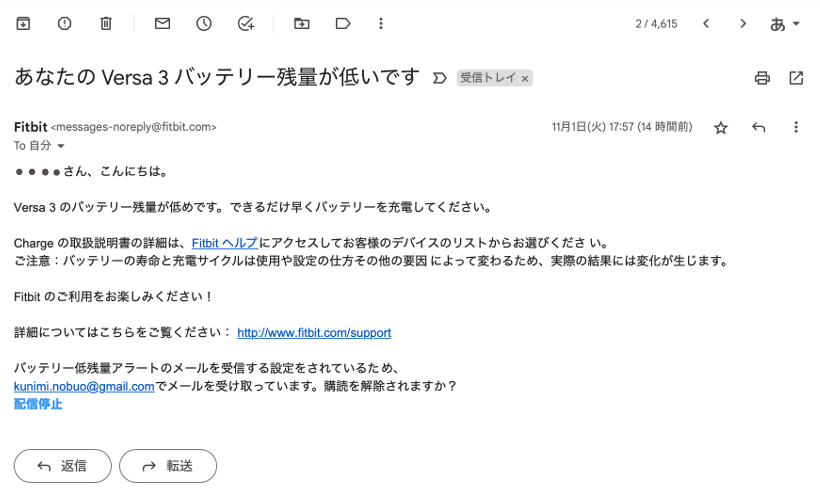820x499 pixels.
Task: Star the Fitbit message
Action: click(720, 127)
